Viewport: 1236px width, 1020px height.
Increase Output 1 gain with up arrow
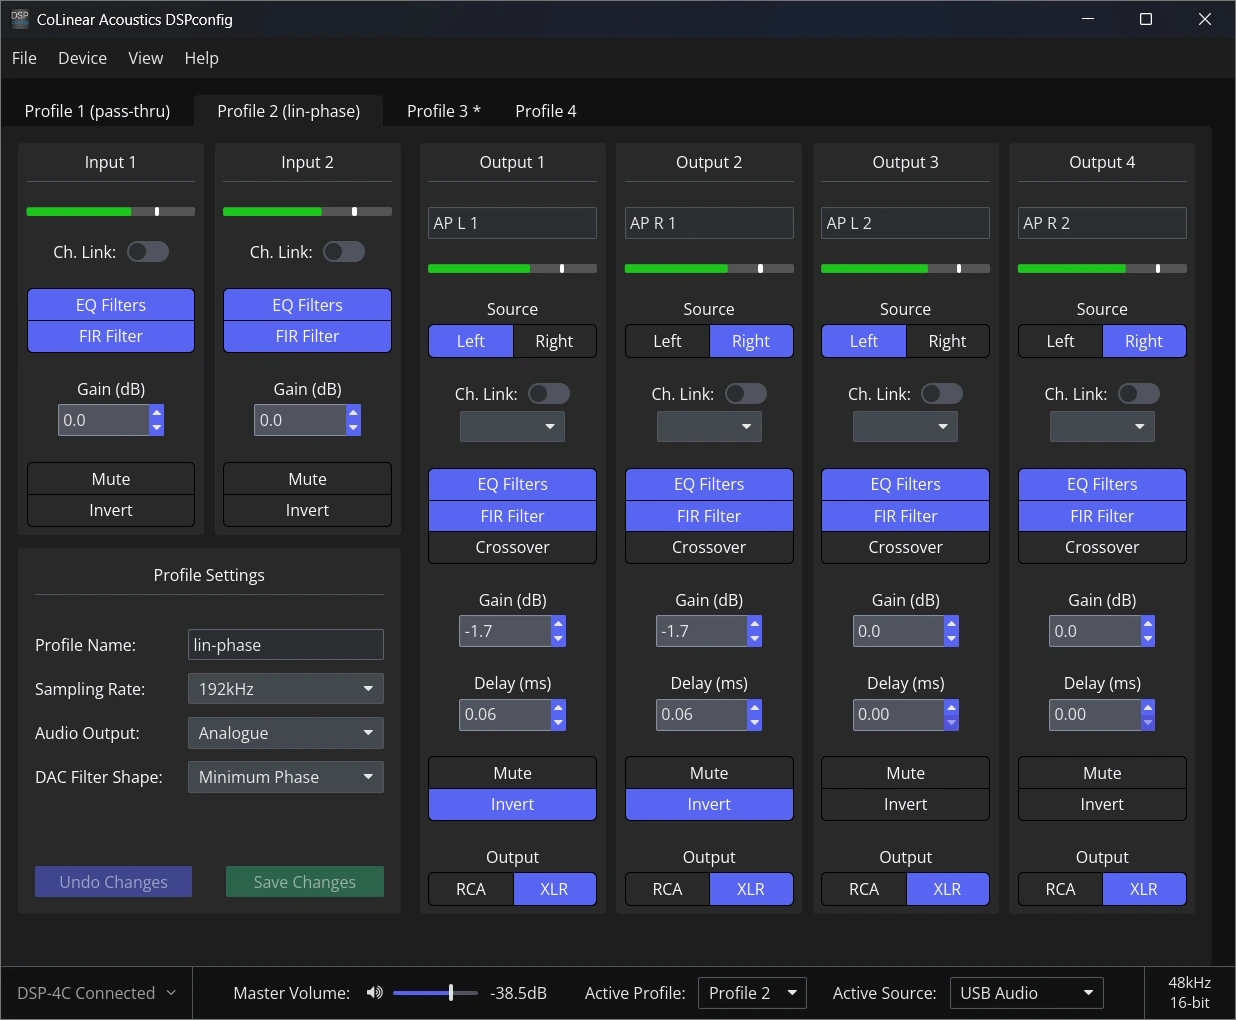click(558, 624)
